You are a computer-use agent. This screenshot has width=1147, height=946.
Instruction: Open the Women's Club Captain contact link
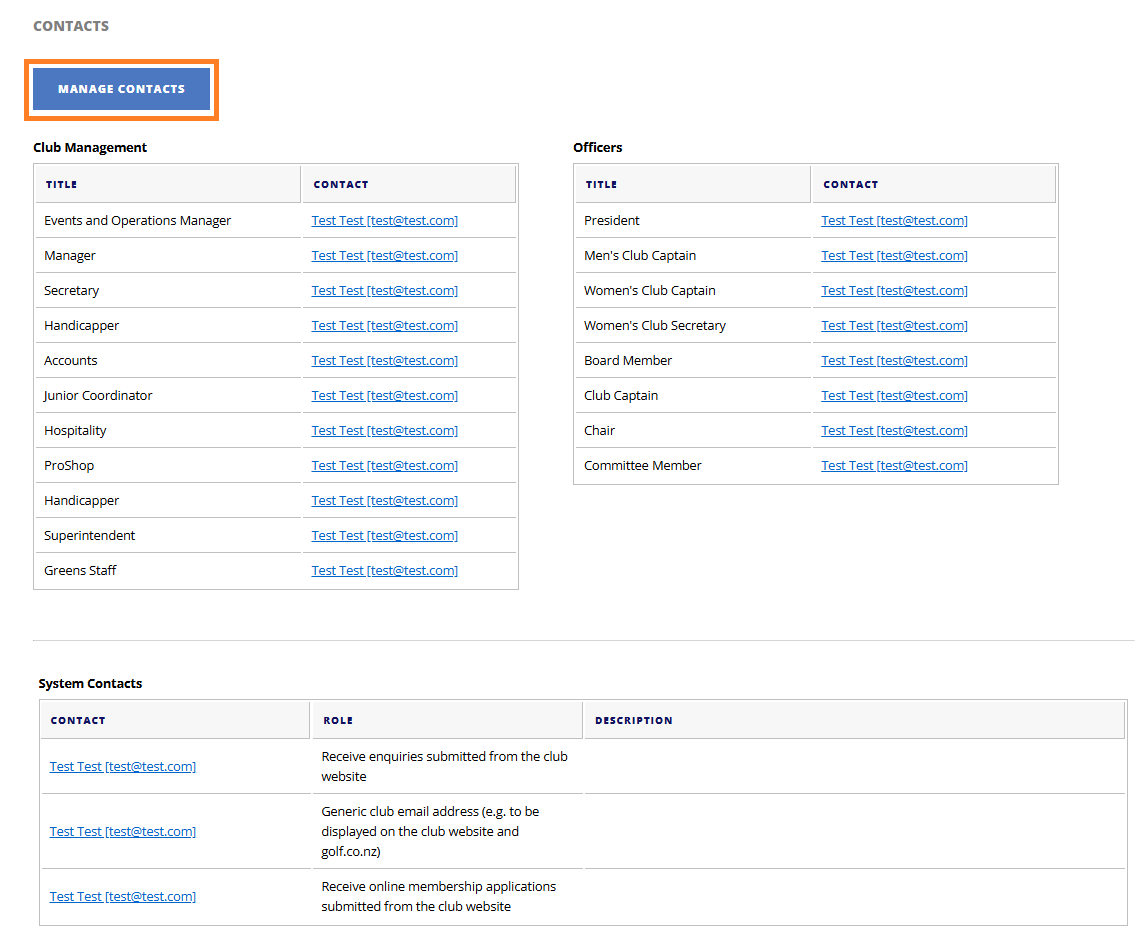[x=894, y=290]
